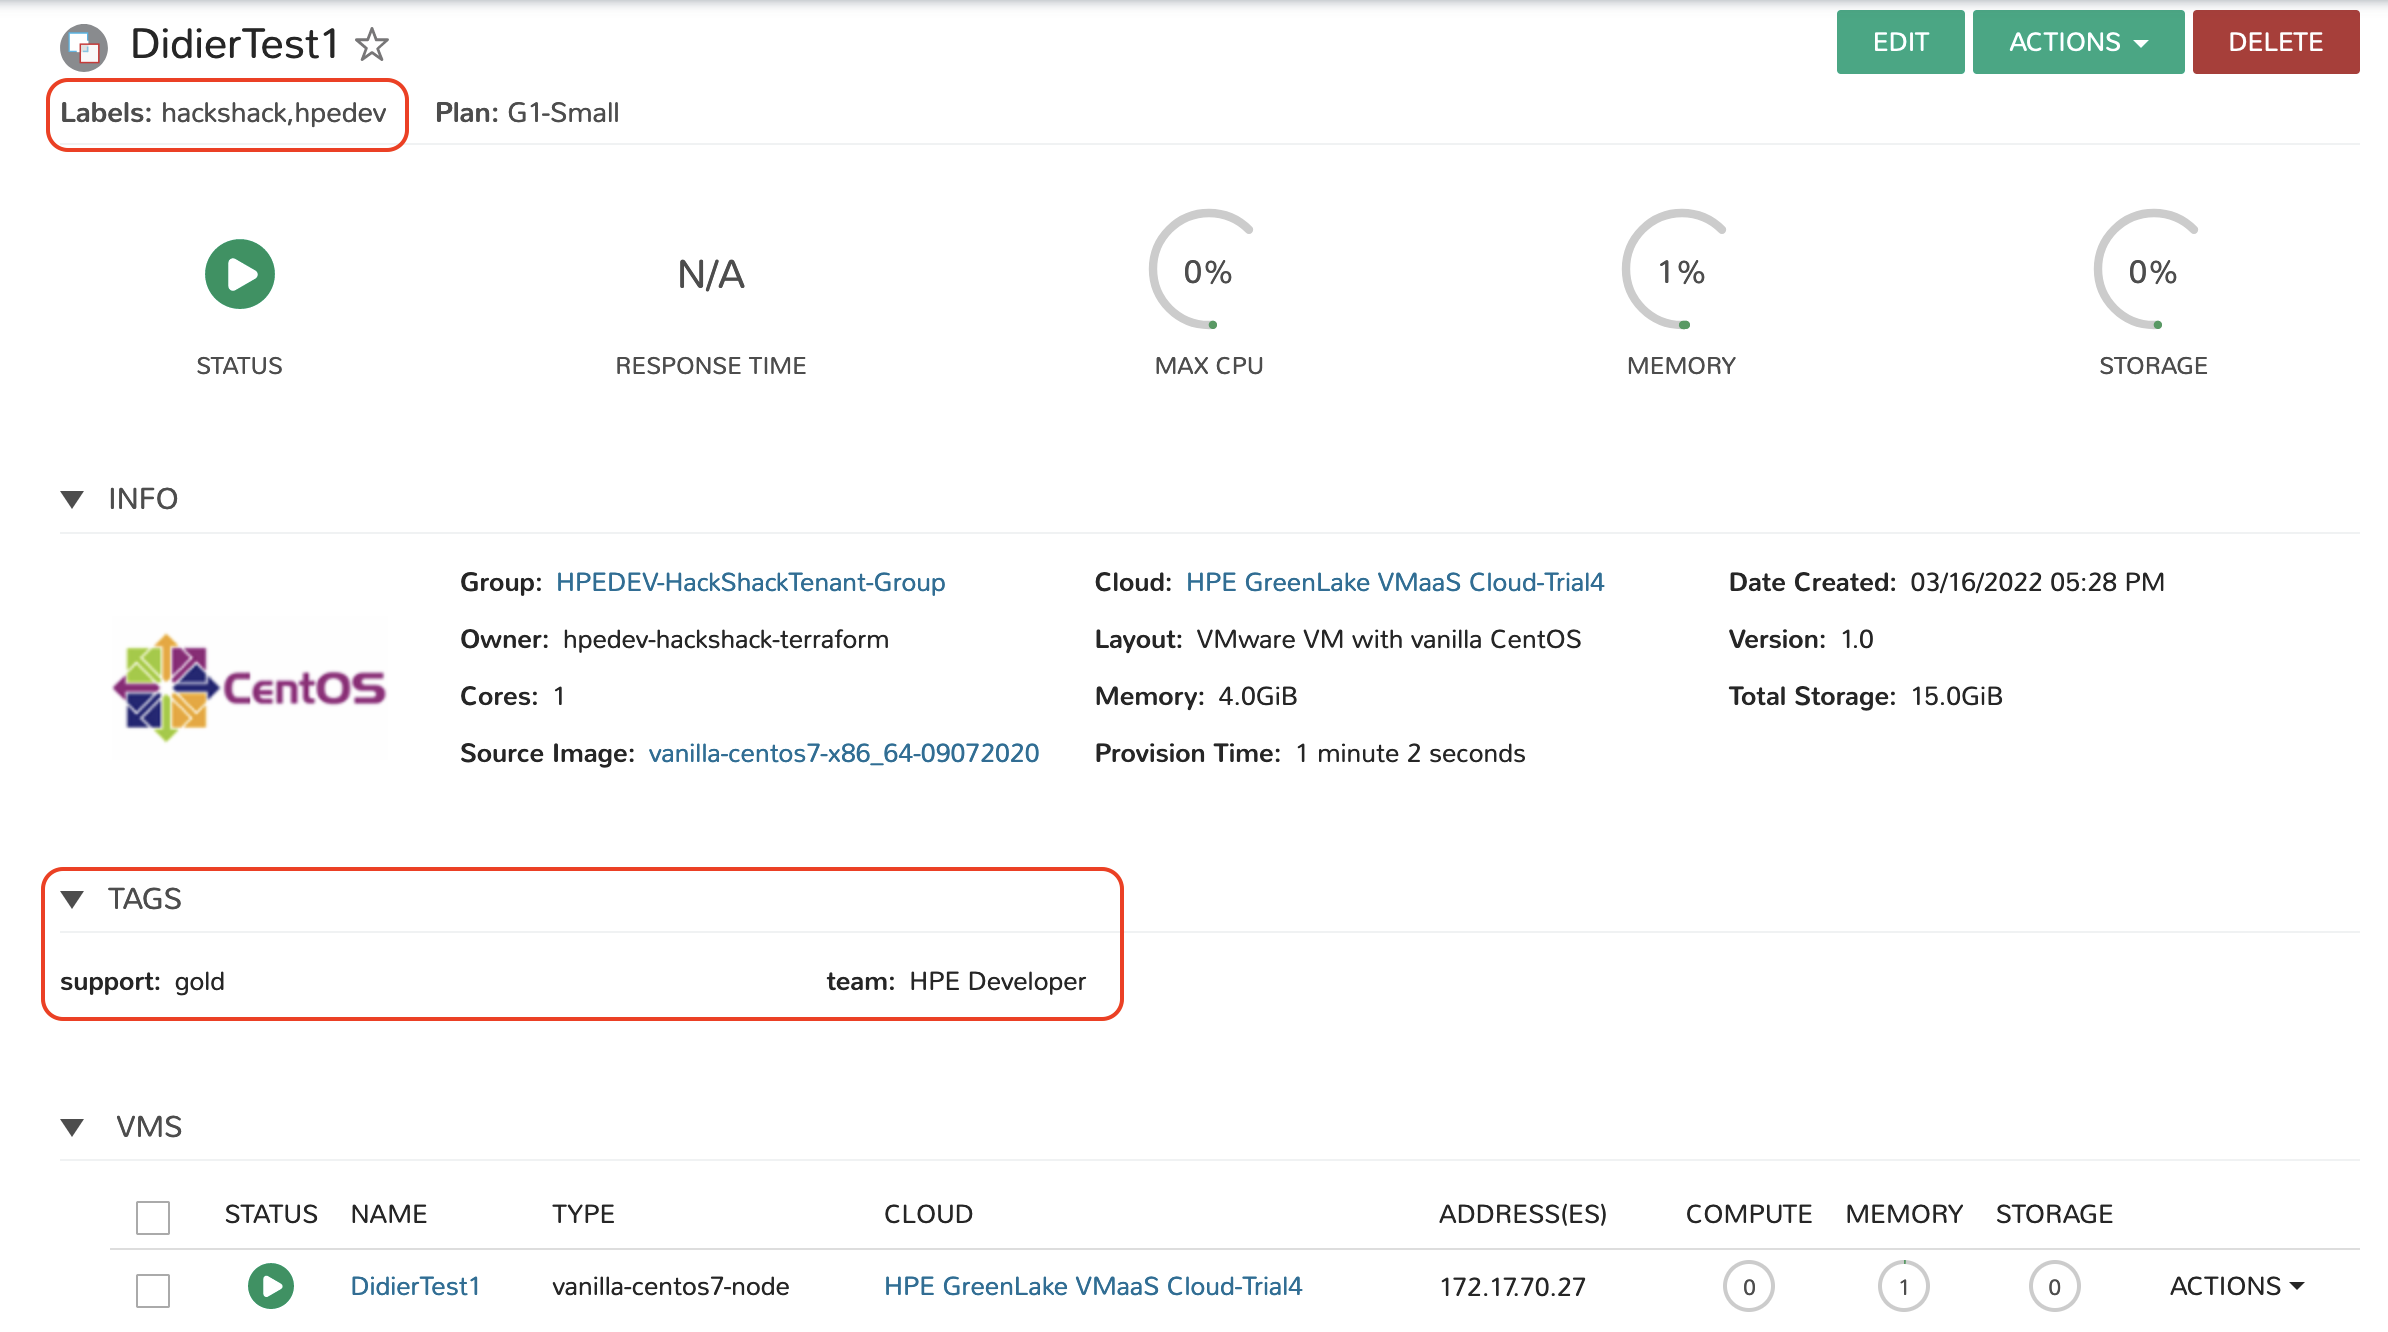Click the team: HPE Developer tag
The image size is (2388, 1332).
[x=956, y=981]
